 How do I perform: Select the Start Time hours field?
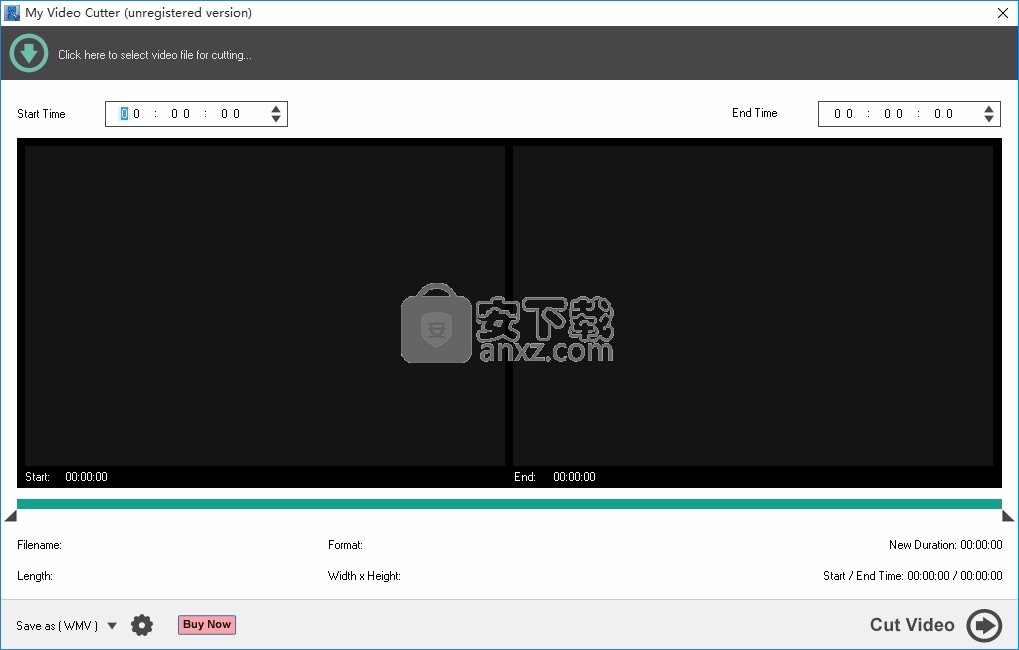130,114
